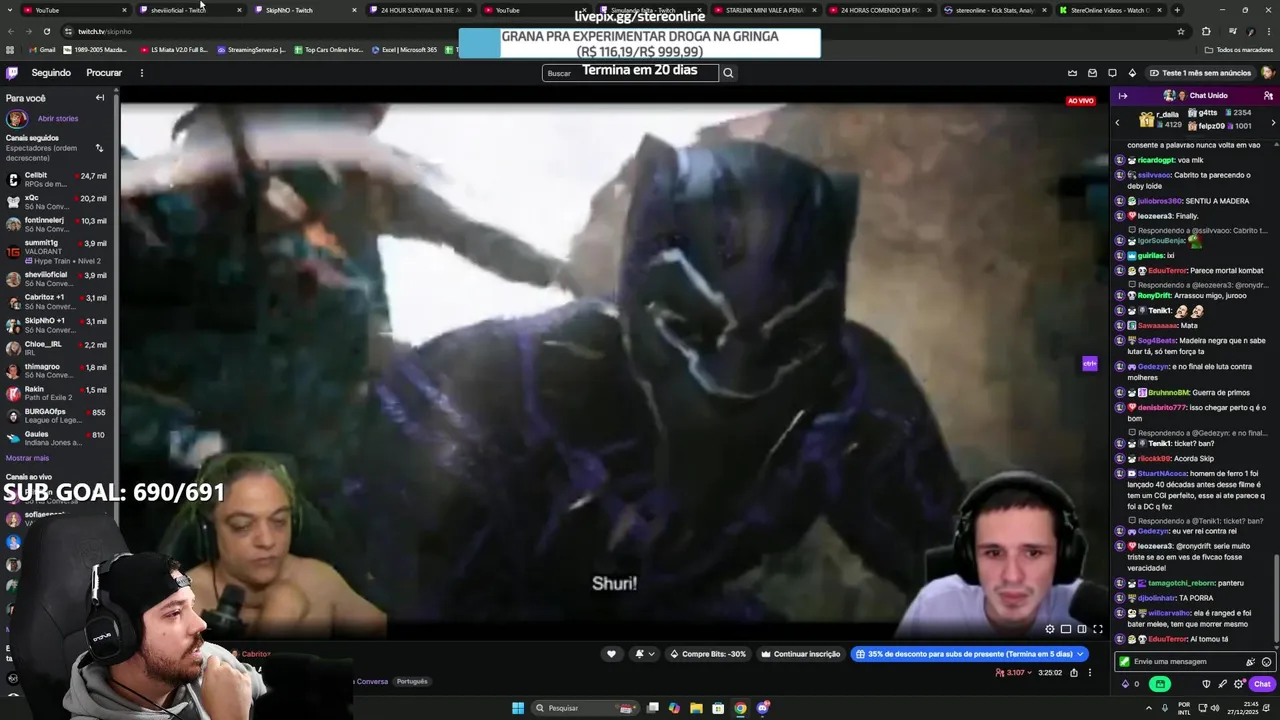1280x720 pixels.
Task: Open the chat shield moderation icon
Action: [x=1206, y=684]
